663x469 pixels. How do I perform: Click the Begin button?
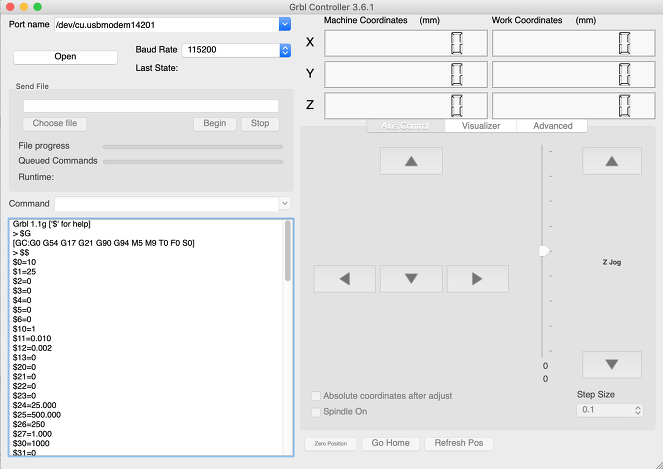click(214, 123)
